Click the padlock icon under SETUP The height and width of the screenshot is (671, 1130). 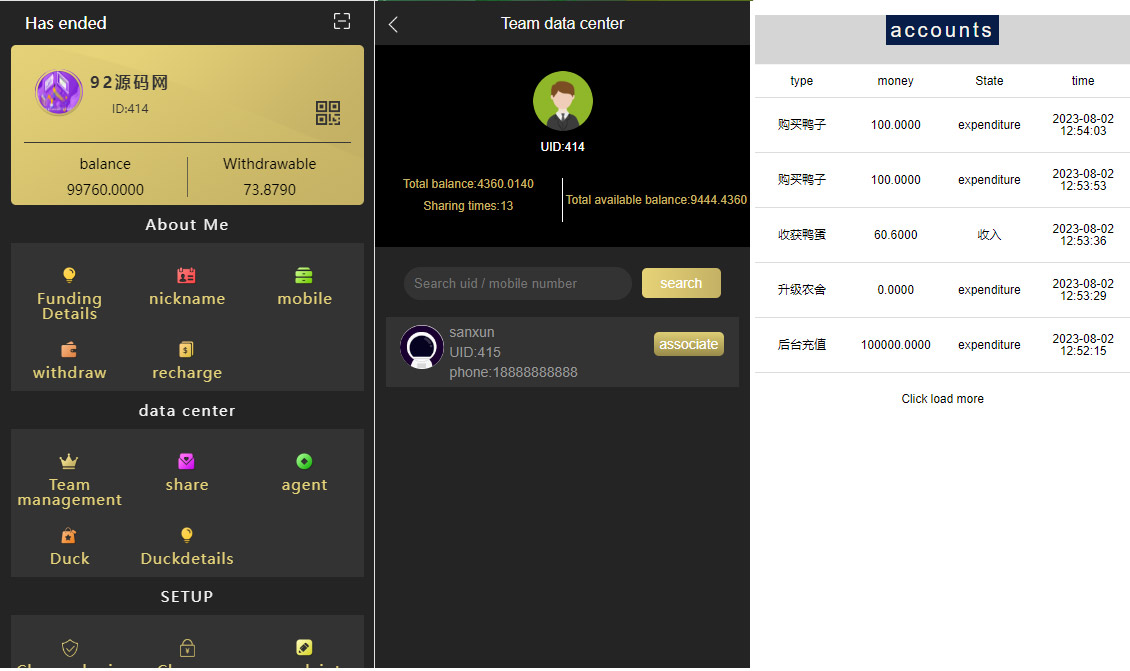(x=187, y=647)
